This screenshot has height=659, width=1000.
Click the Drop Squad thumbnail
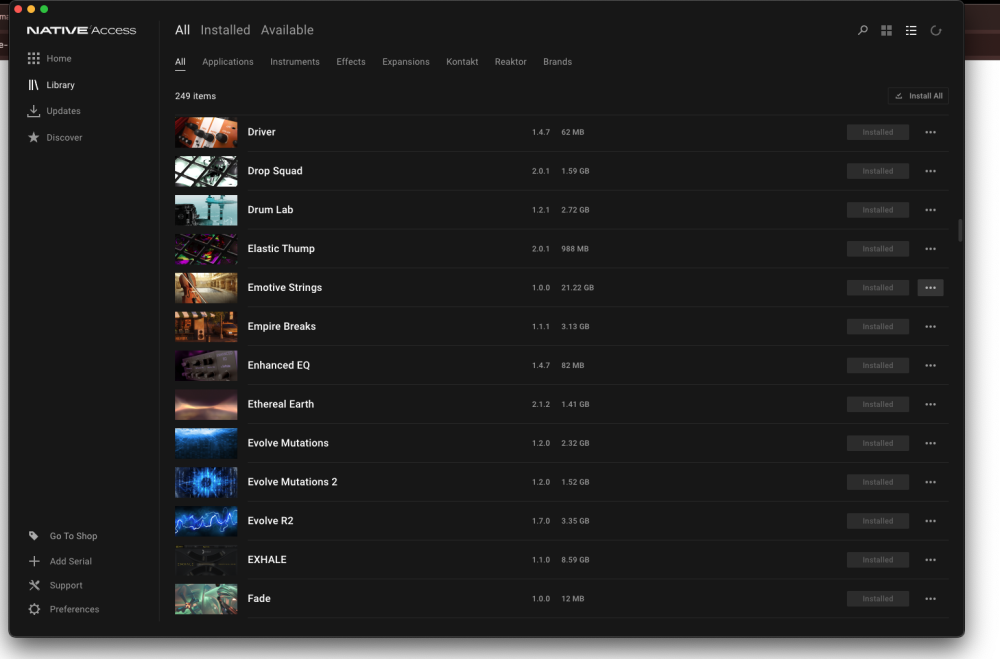(x=206, y=171)
